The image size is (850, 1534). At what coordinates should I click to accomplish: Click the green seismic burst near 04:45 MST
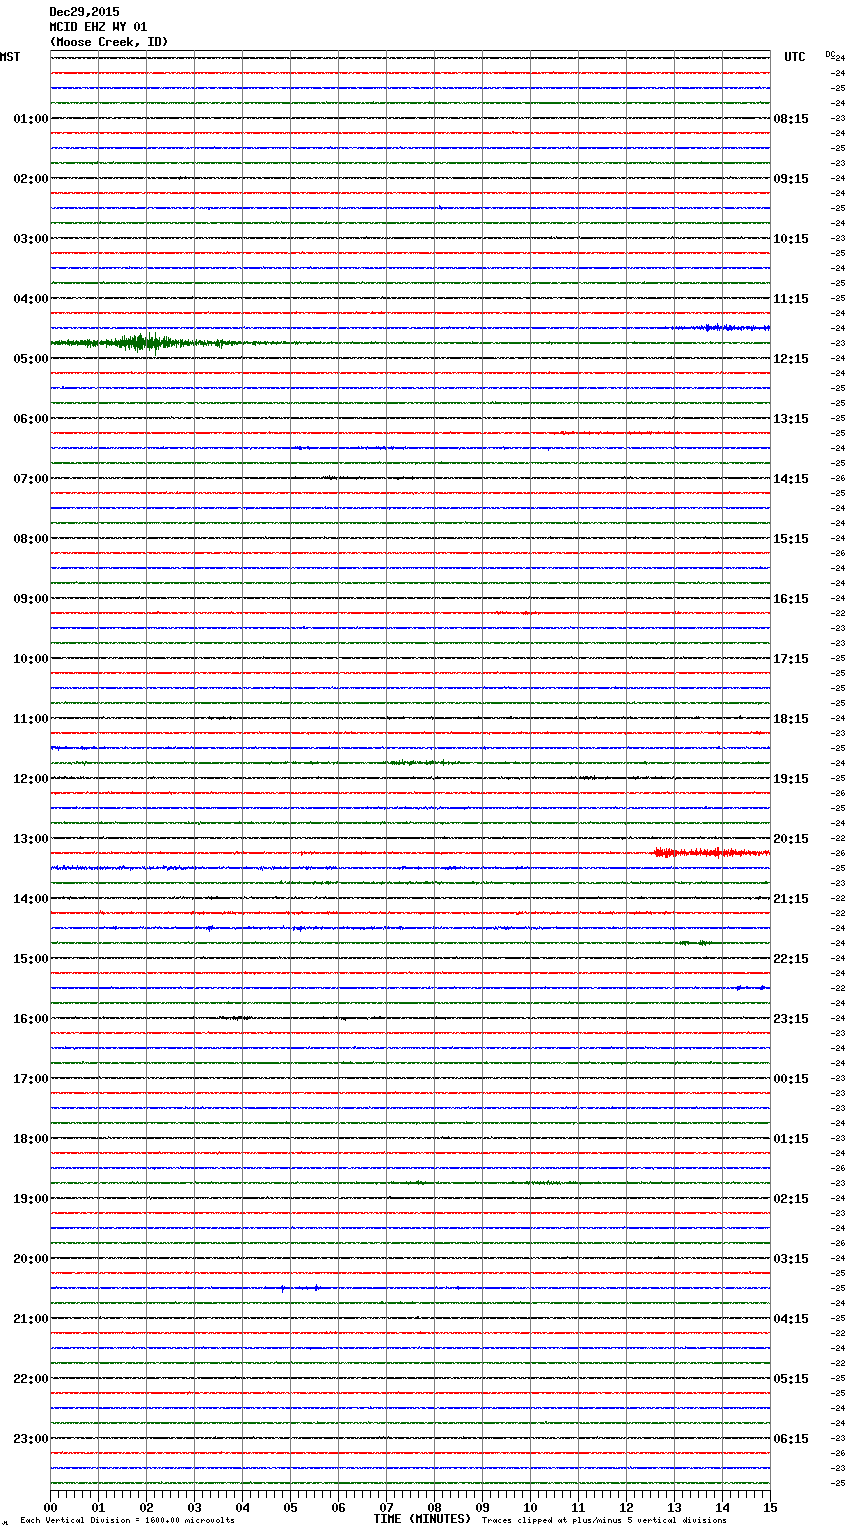145,343
